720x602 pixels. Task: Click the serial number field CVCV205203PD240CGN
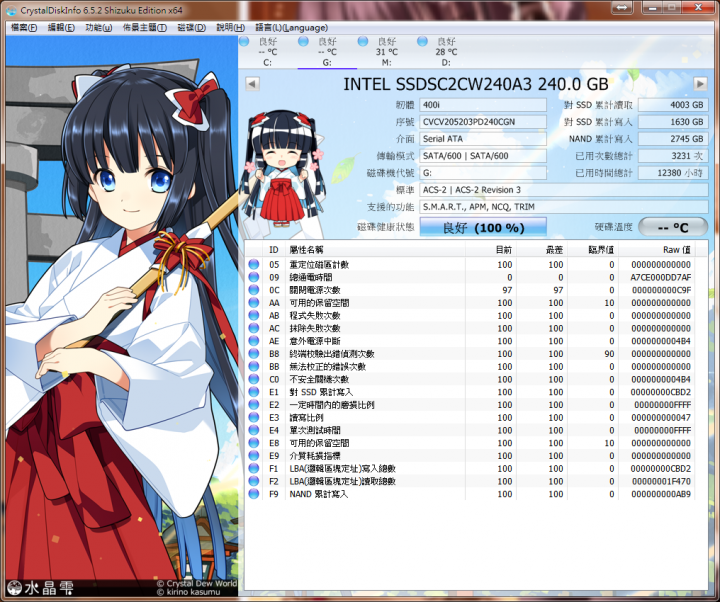click(483, 122)
